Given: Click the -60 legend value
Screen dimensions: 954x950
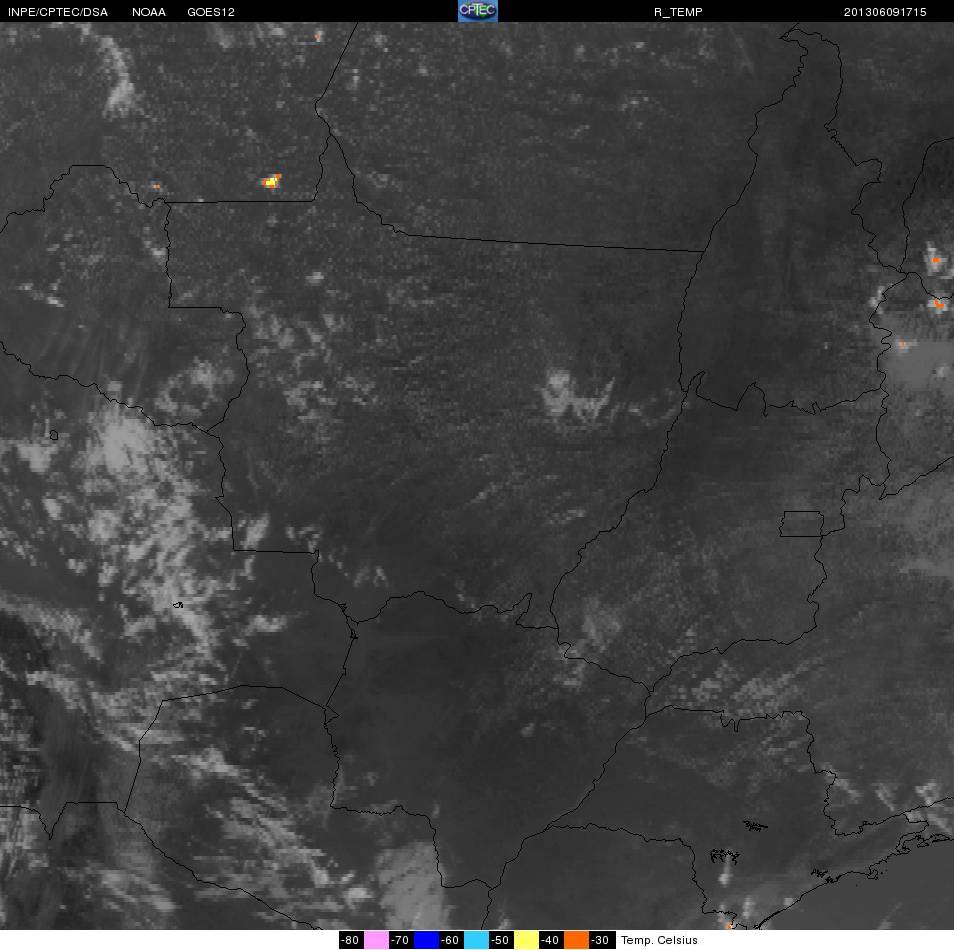Looking at the screenshot, I should [x=451, y=940].
